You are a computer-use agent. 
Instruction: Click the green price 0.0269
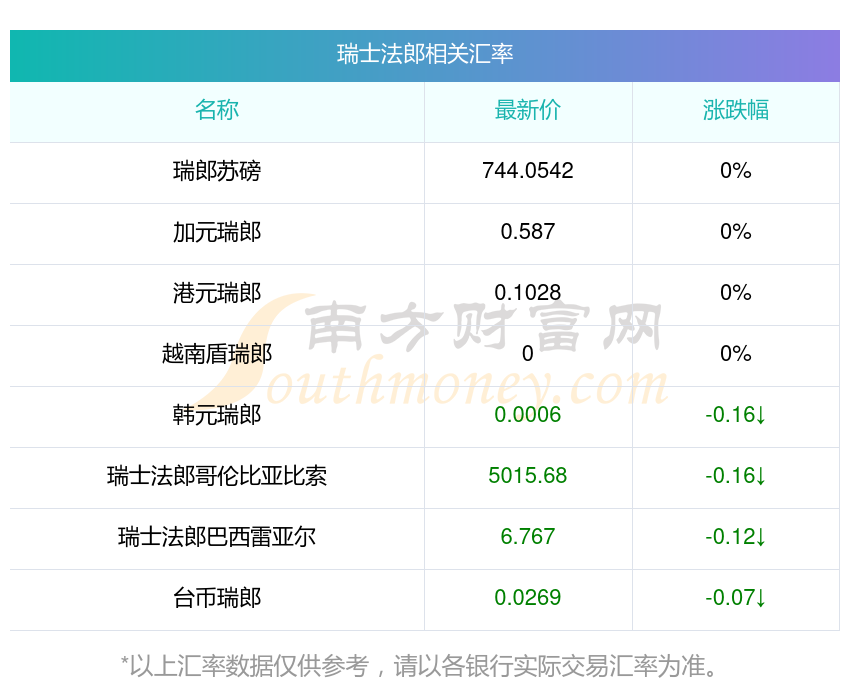pos(527,598)
